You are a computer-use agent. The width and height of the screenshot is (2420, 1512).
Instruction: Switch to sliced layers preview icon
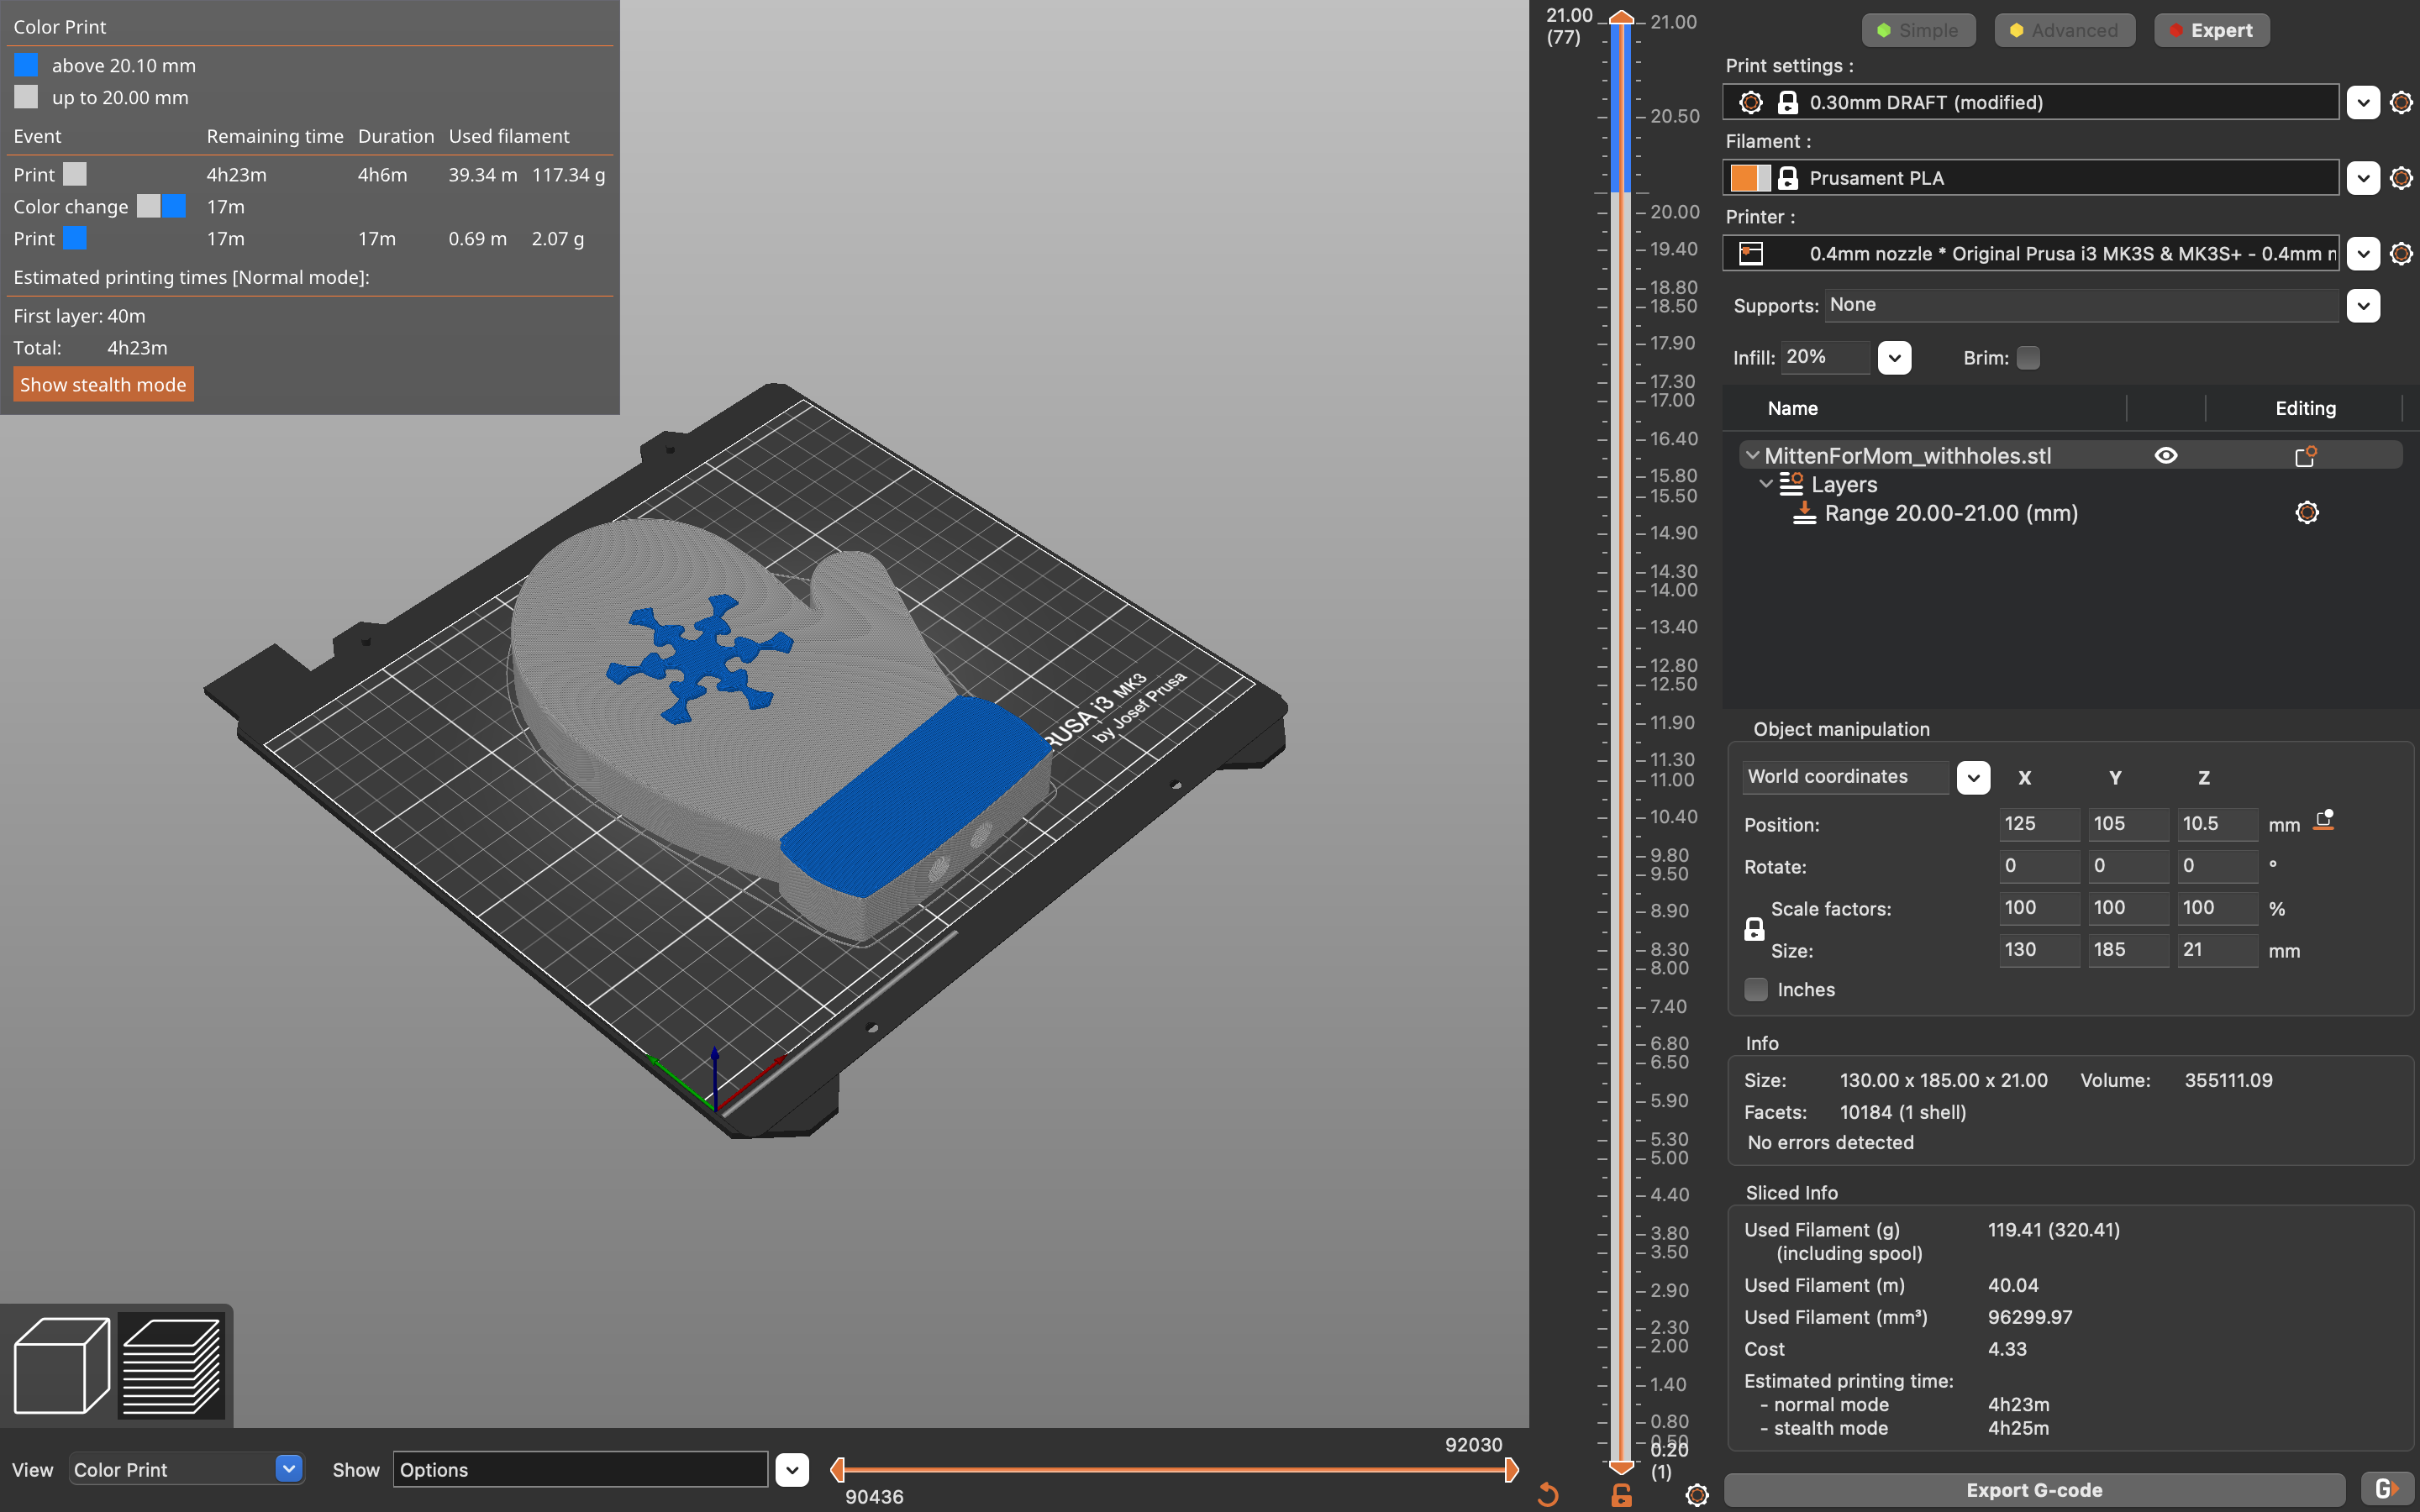(171, 1366)
